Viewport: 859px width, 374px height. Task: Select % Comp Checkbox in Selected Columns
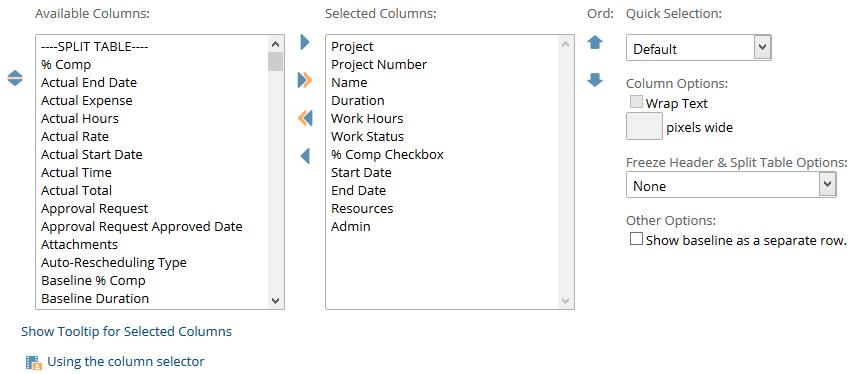[x=387, y=154]
